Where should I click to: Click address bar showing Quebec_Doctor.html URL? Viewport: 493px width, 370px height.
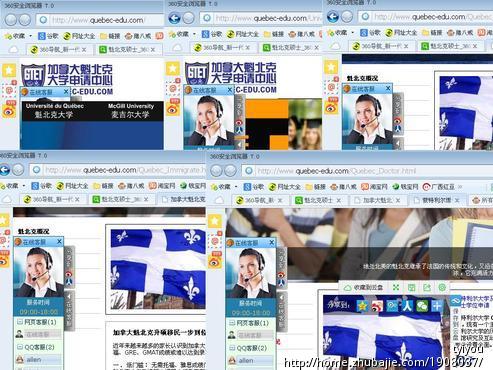click(367, 171)
